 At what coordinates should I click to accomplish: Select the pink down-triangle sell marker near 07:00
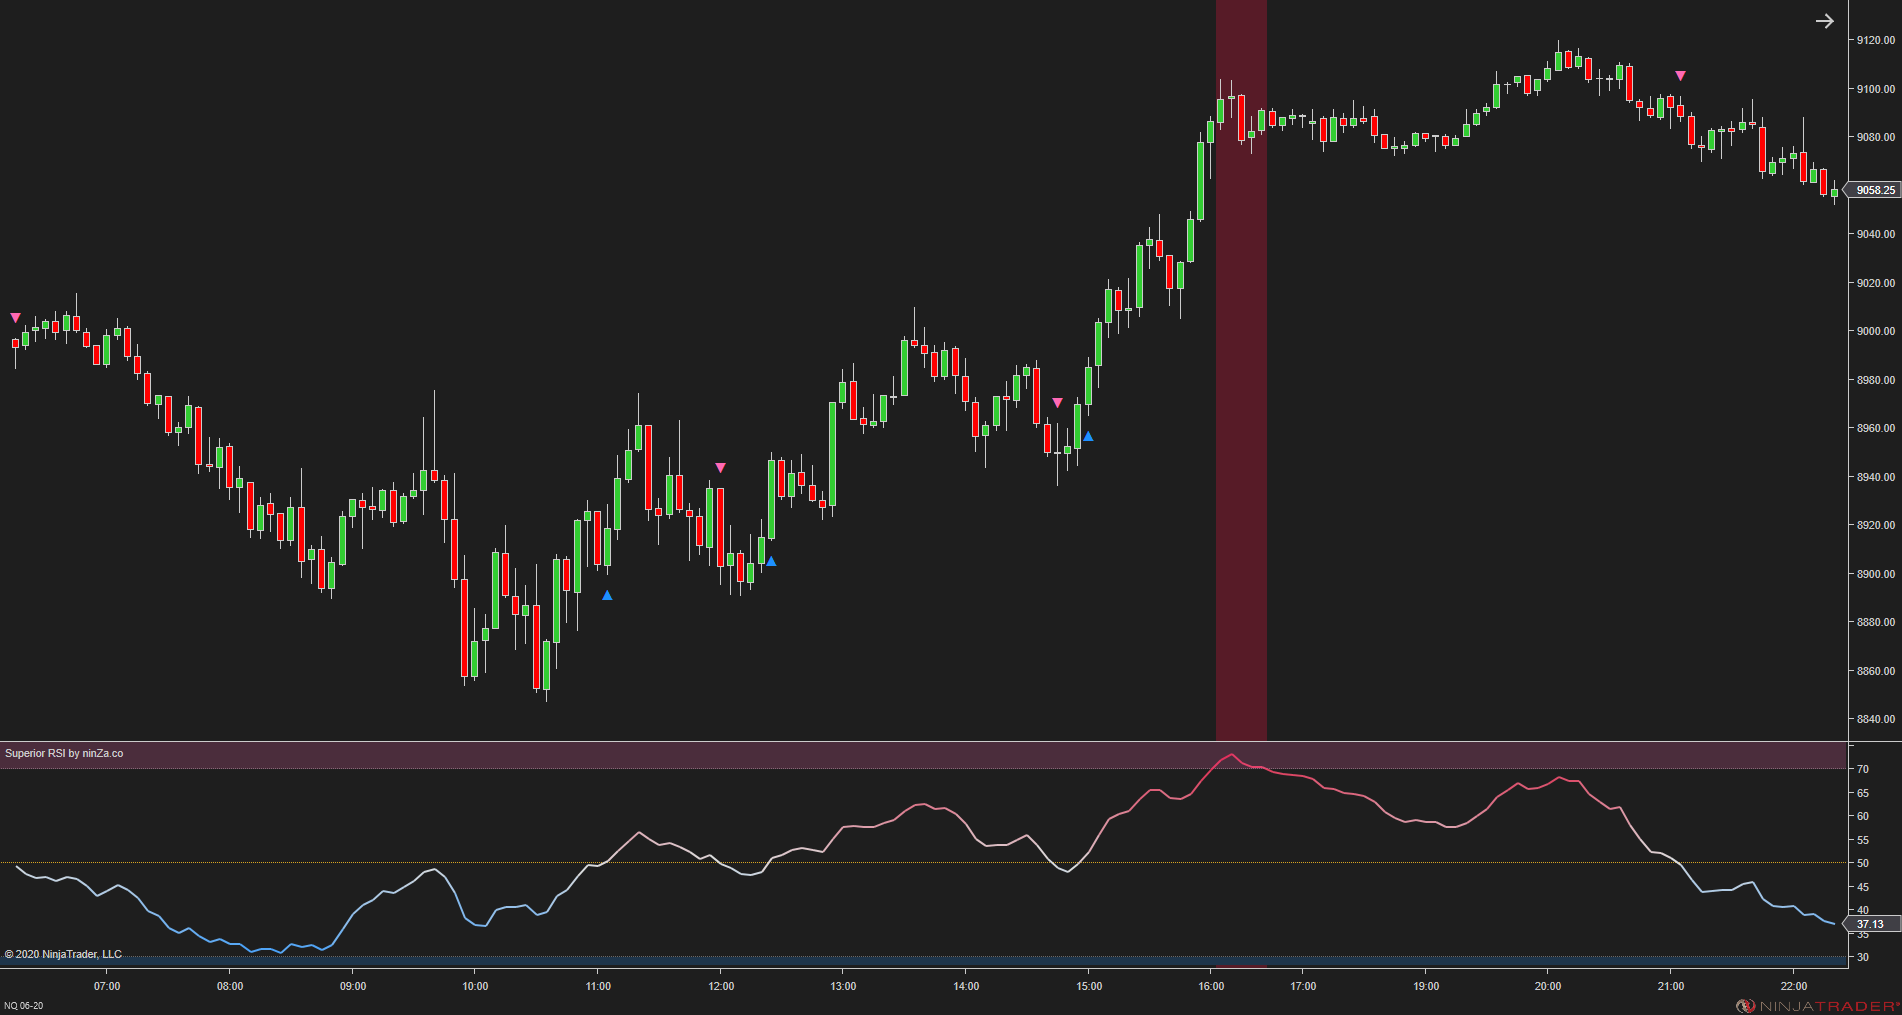tap(16, 316)
